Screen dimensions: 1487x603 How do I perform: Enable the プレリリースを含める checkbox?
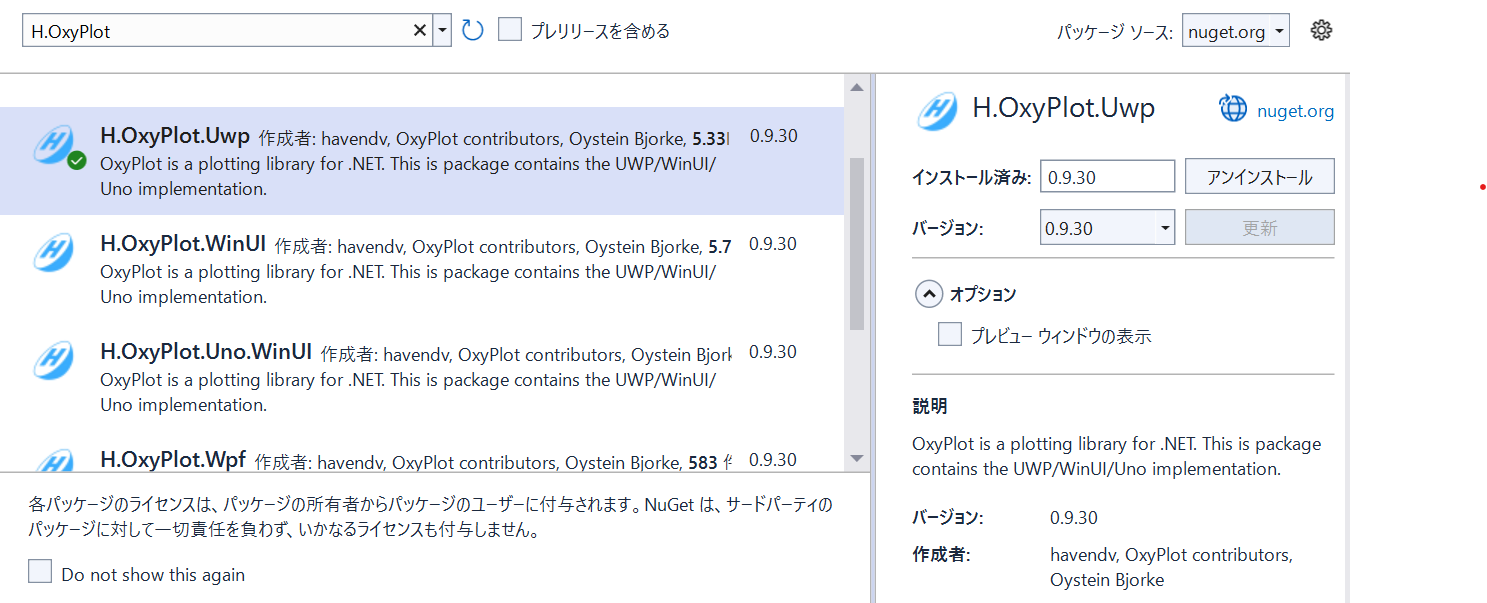(510, 29)
